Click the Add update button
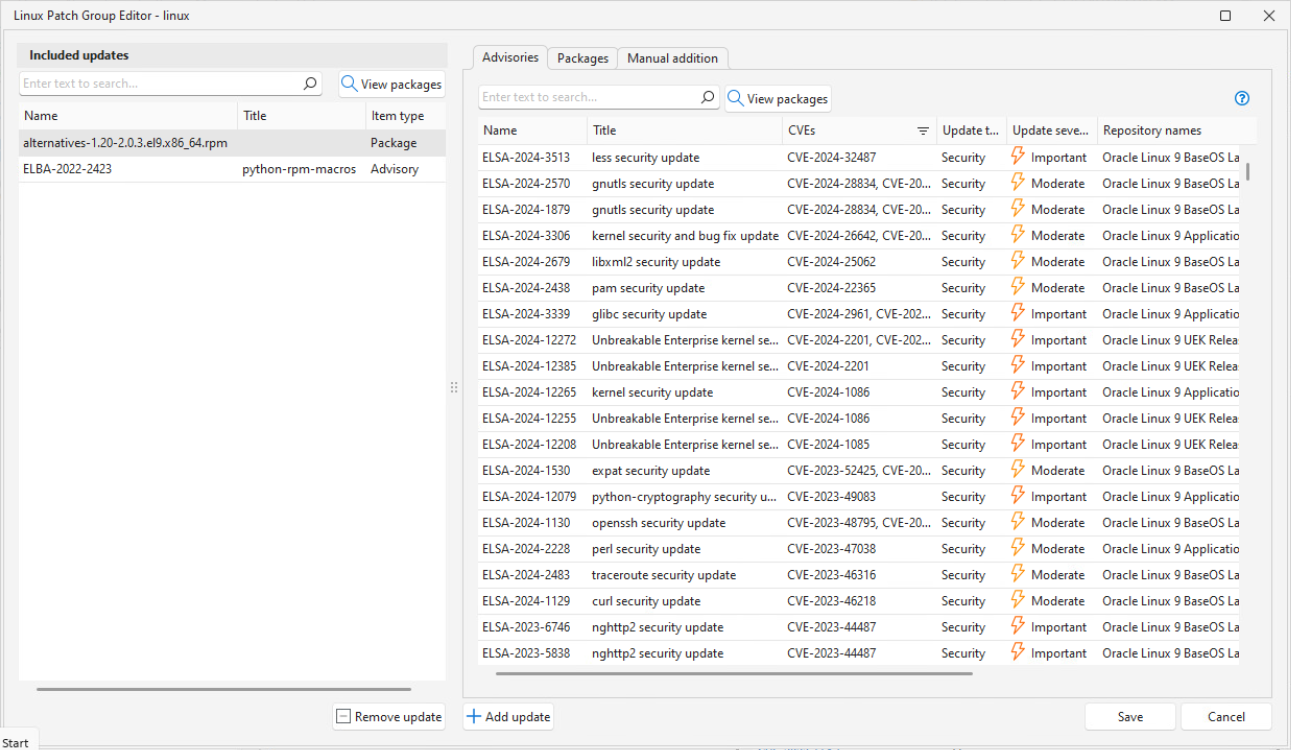This screenshot has height=750, width=1291. tap(508, 716)
